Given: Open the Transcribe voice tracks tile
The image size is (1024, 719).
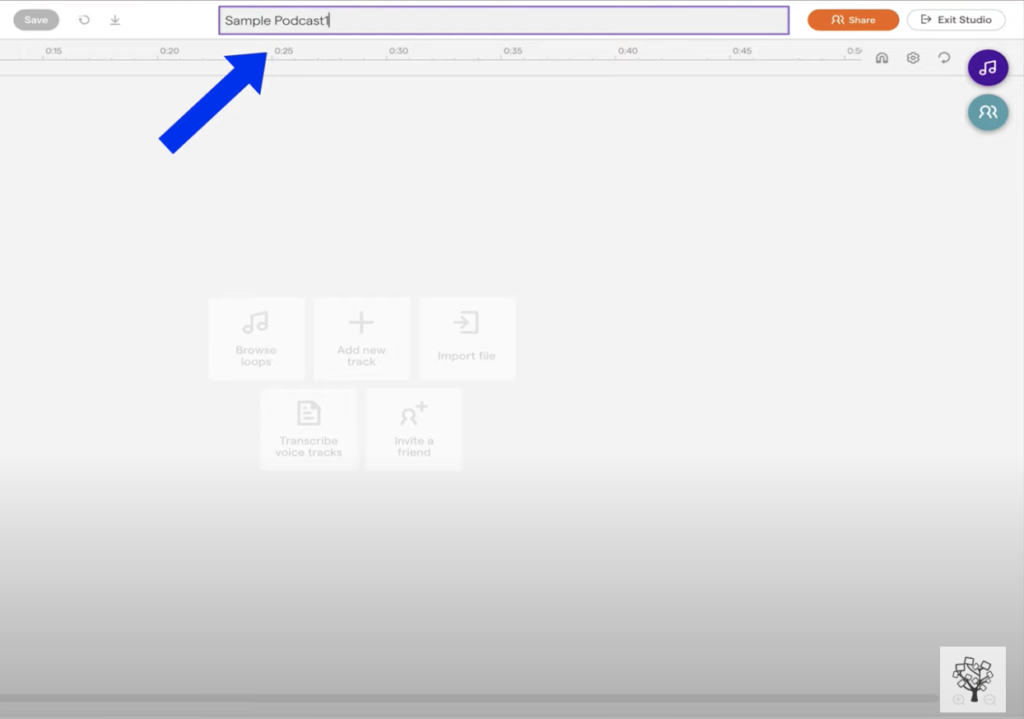Looking at the screenshot, I should point(309,429).
